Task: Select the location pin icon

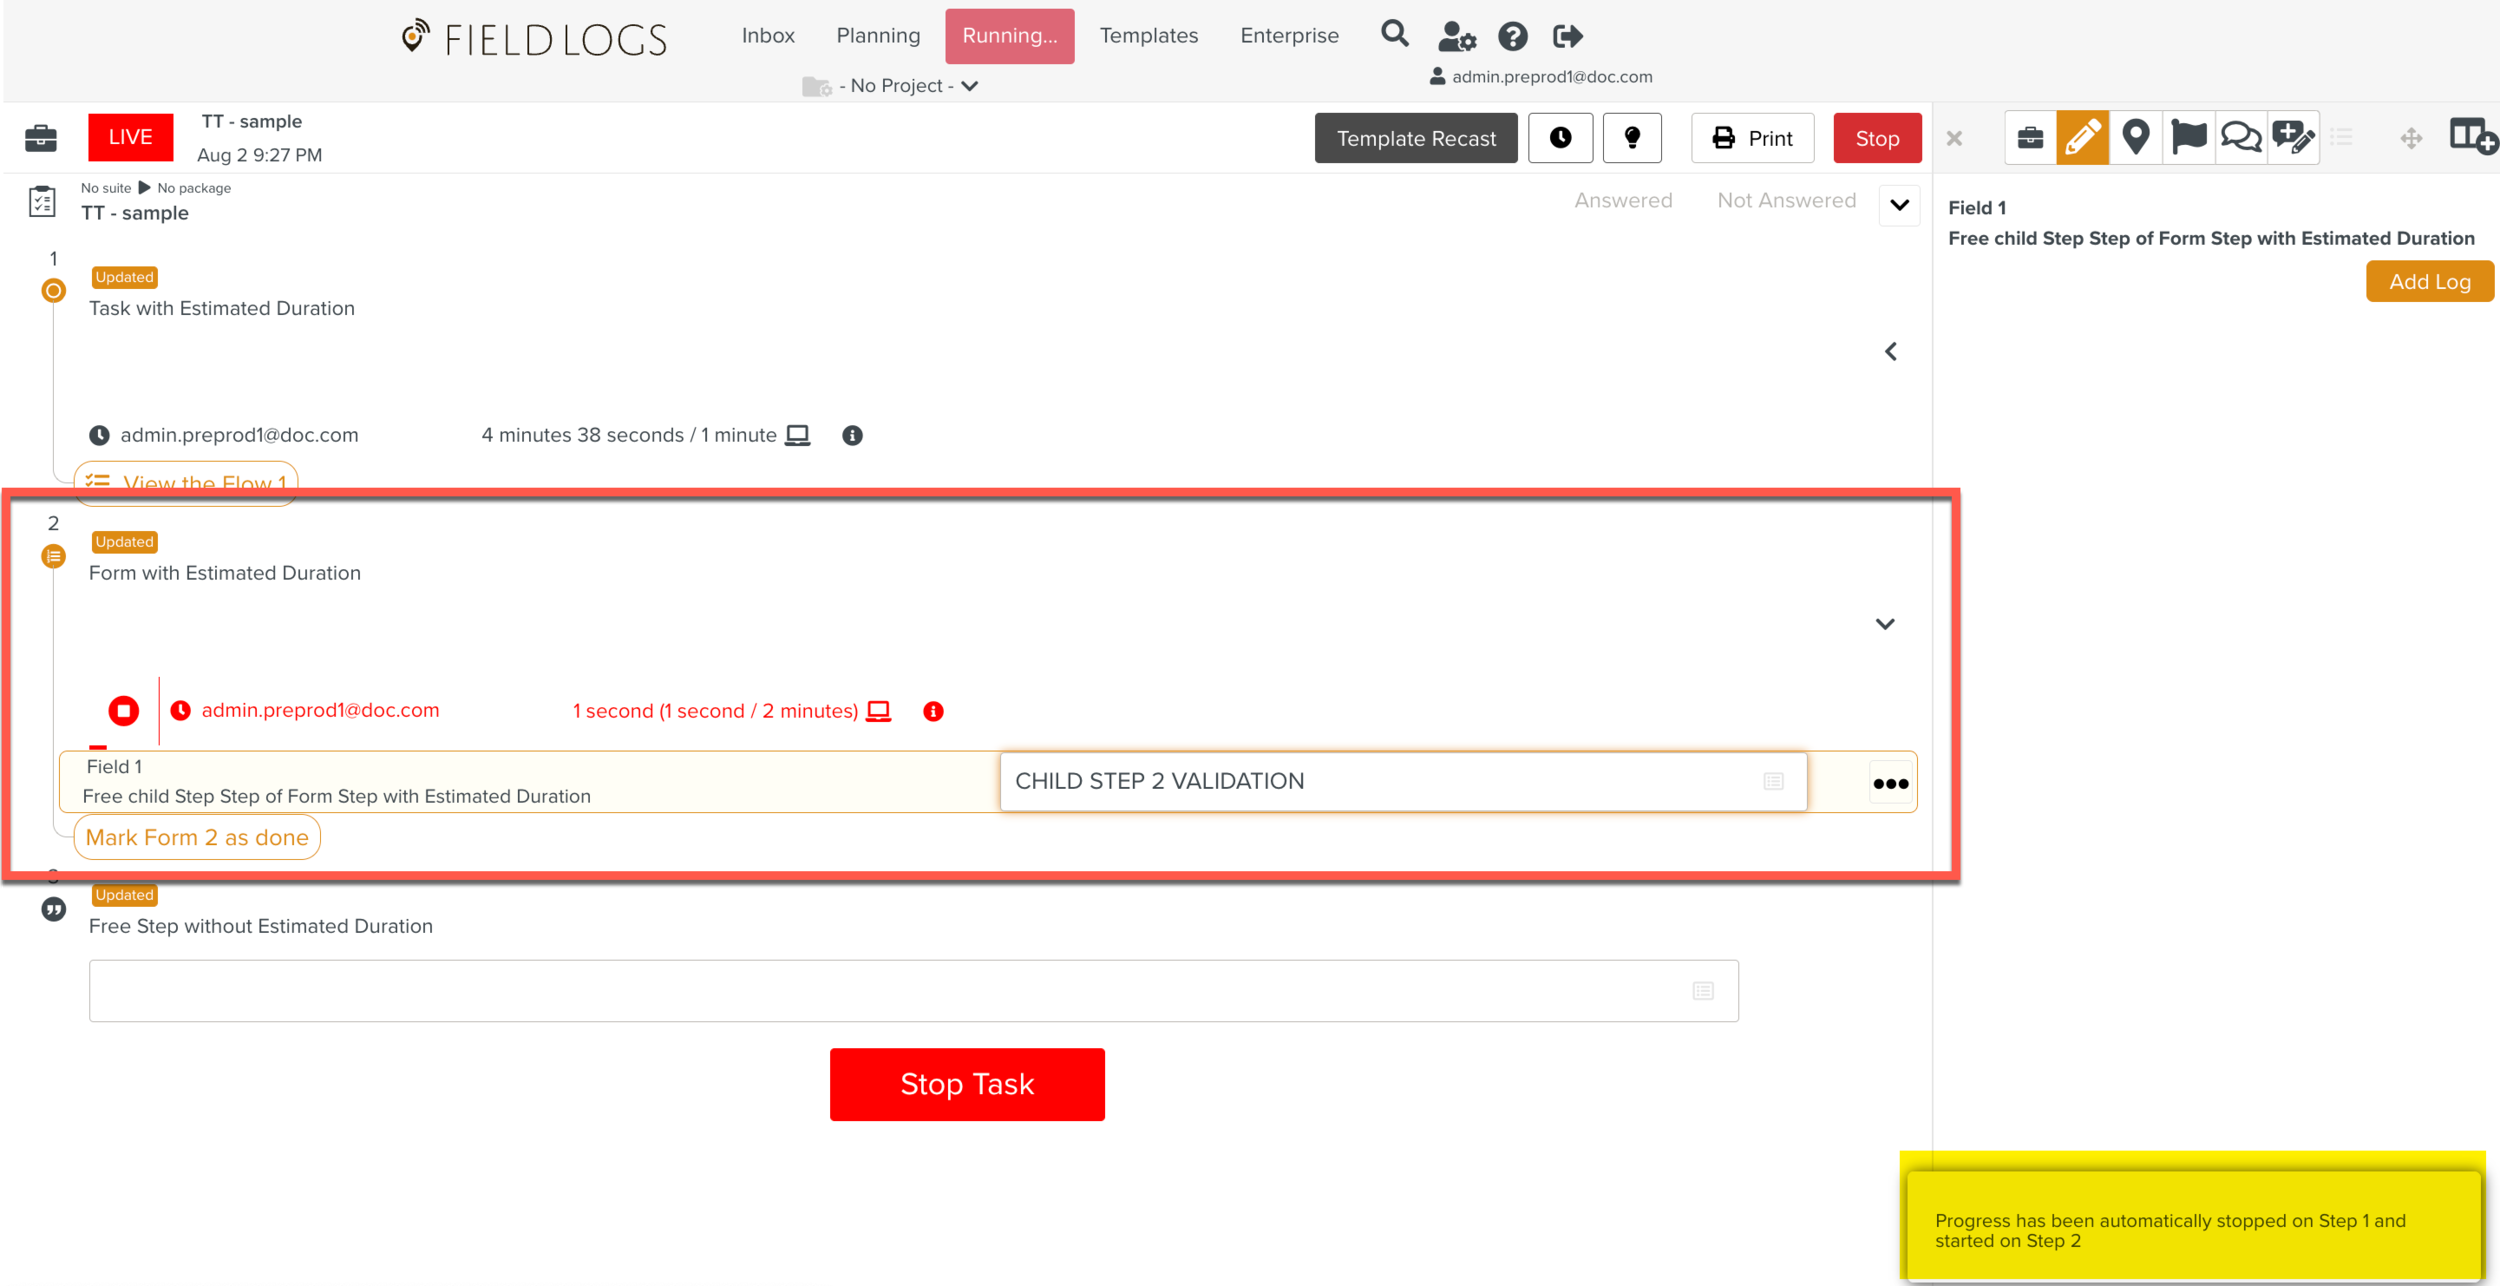Action: click(2135, 137)
